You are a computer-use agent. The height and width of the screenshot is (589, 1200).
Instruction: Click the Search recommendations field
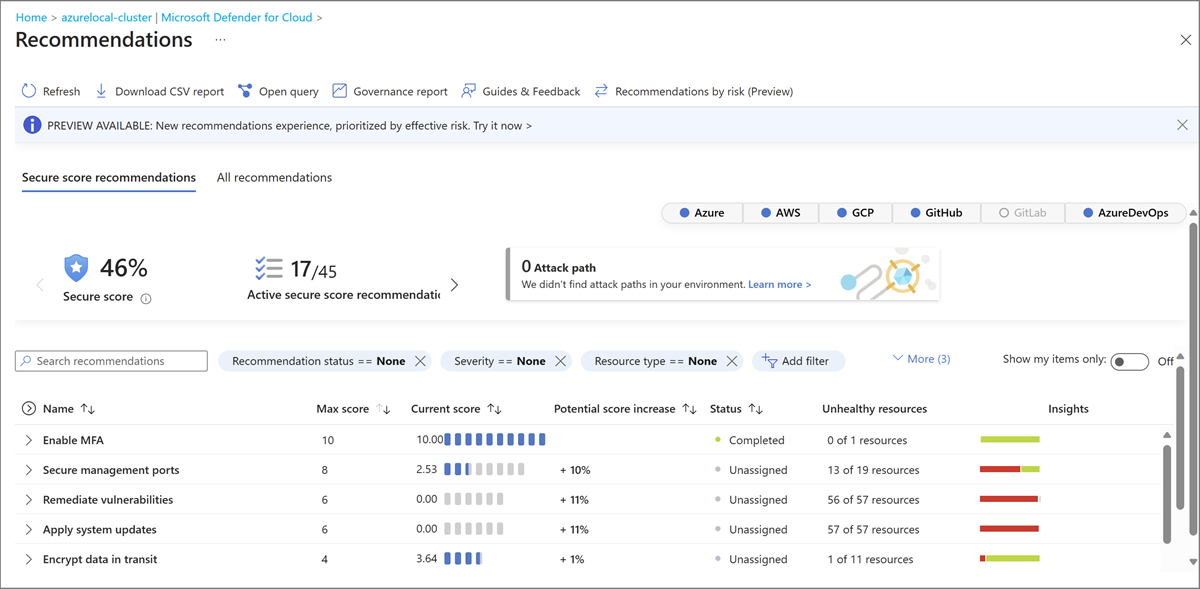(x=111, y=361)
